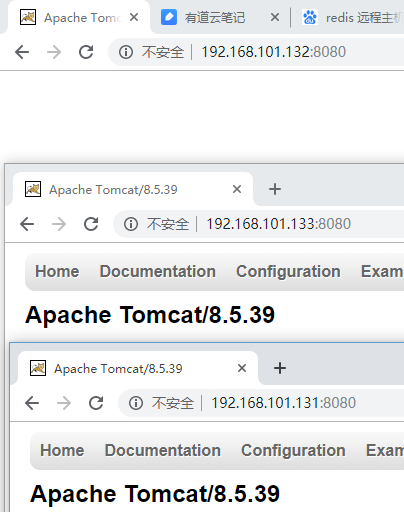Screen dimensions: 404x512
Task: Click the Baidu paw tab favicon
Action: (310, 17)
